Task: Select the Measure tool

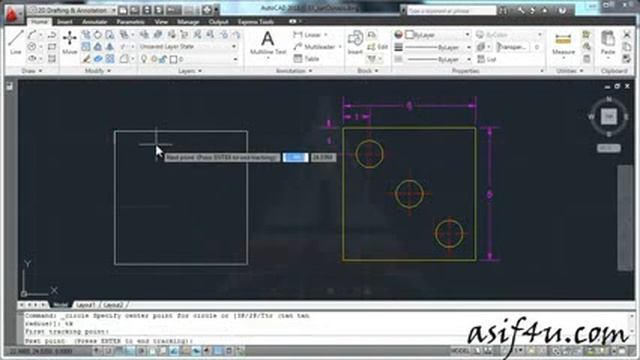Action: coord(563,44)
